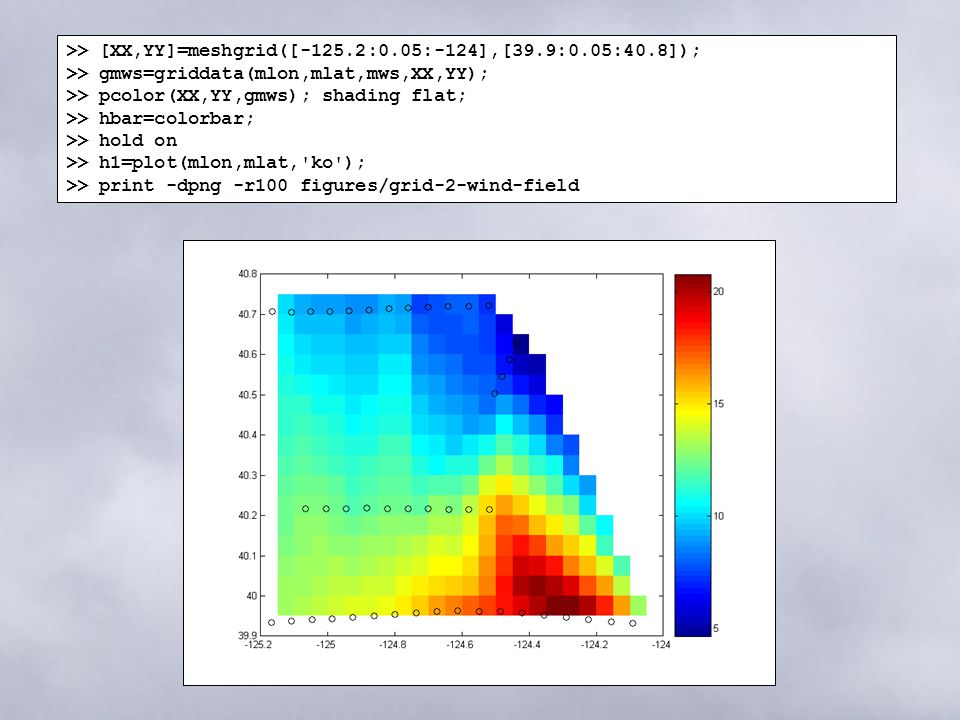
Task: Click the y-axis label 39.9
Action: point(247,636)
